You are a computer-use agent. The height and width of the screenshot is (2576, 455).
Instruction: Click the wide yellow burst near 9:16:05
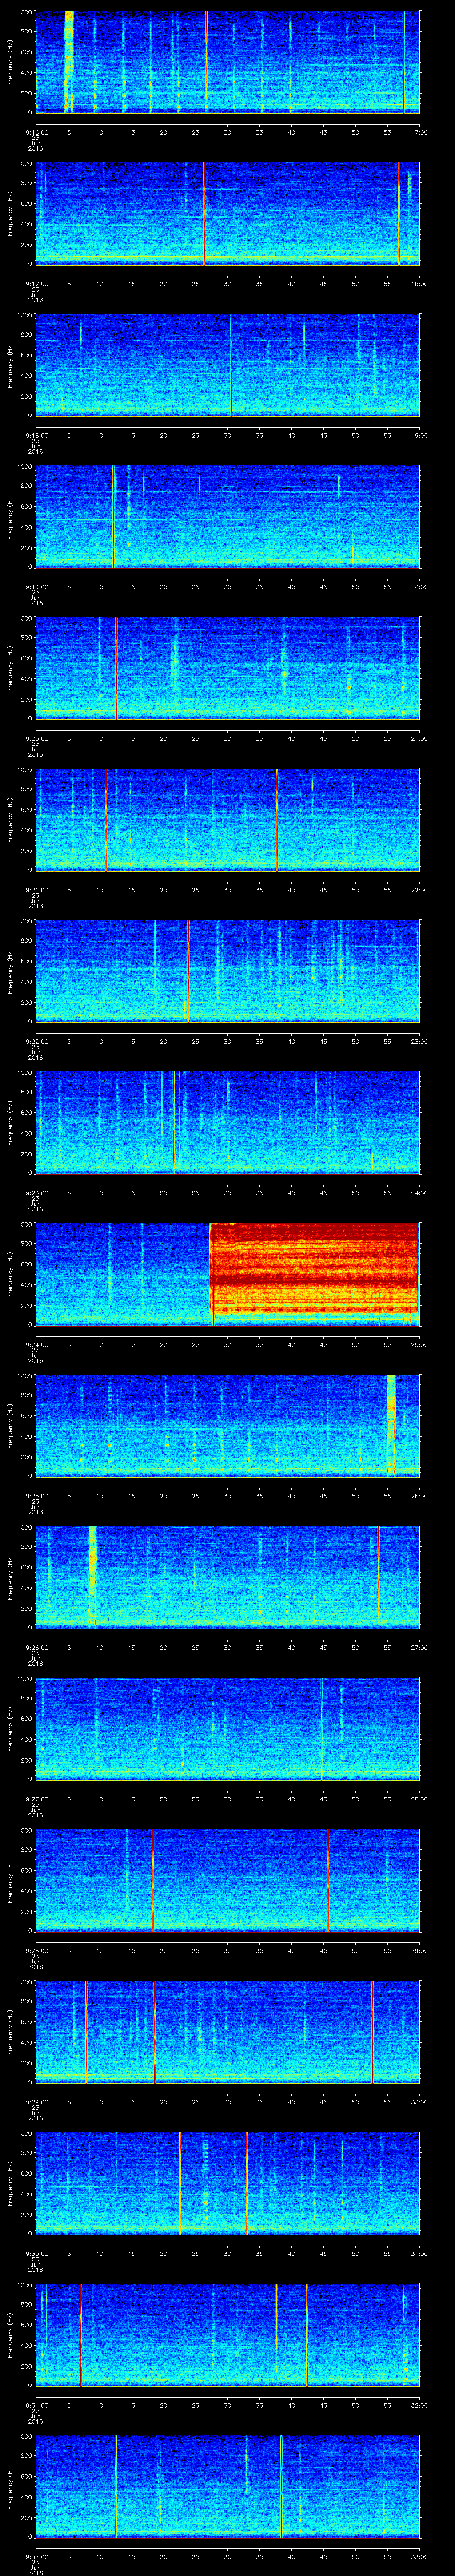(69, 60)
